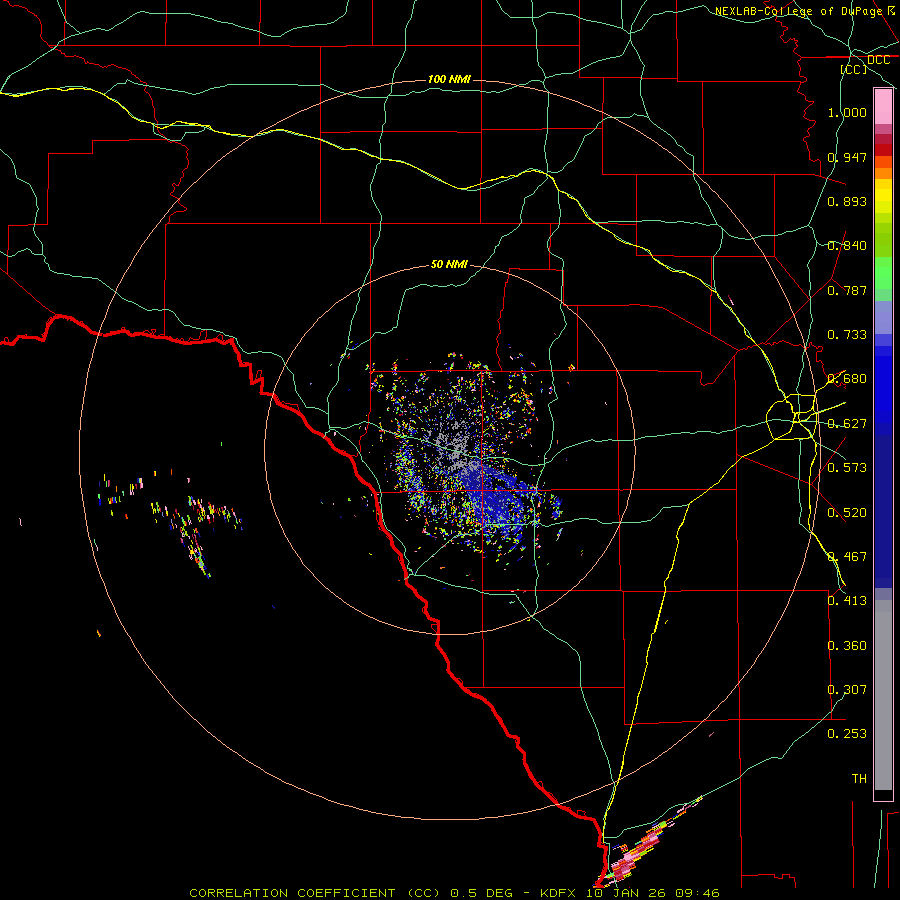The height and width of the screenshot is (900, 900).
Task: Click the 100 NMI range ring label
Action: (x=449, y=79)
